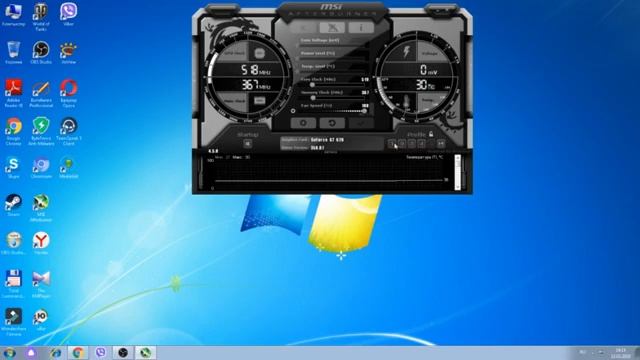This screenshot has height=360, width=640.
Task: Click OBS Studio in the taskbar
Action: (123, 353)
